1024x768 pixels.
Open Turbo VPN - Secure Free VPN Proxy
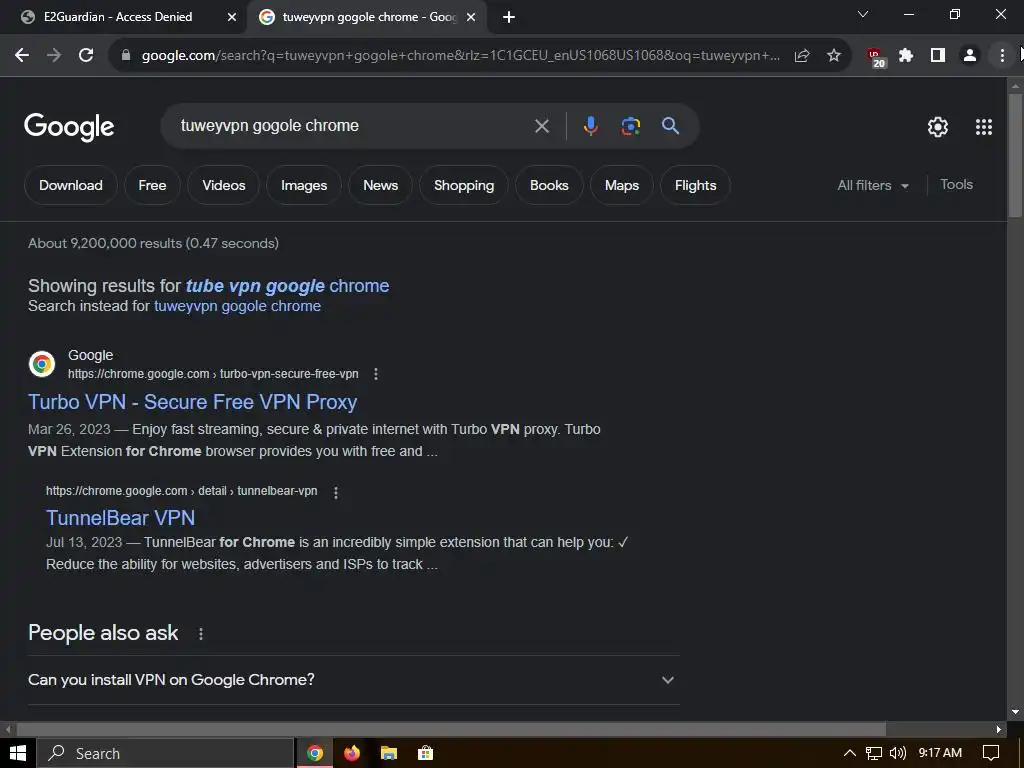pos(193,402)
